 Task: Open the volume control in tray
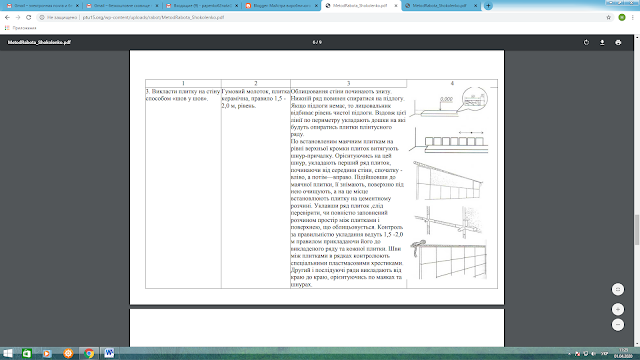tap(593, 354)
